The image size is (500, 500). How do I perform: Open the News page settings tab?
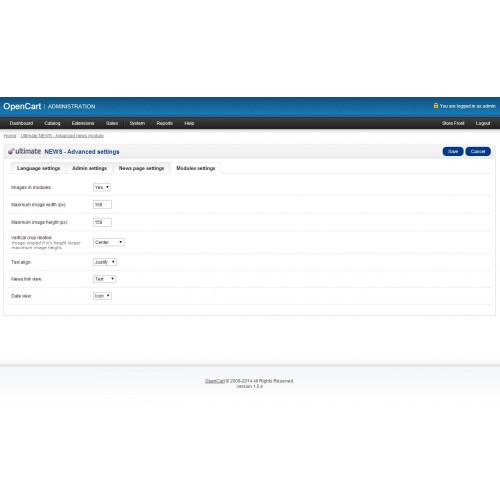[x=141, y=168]
